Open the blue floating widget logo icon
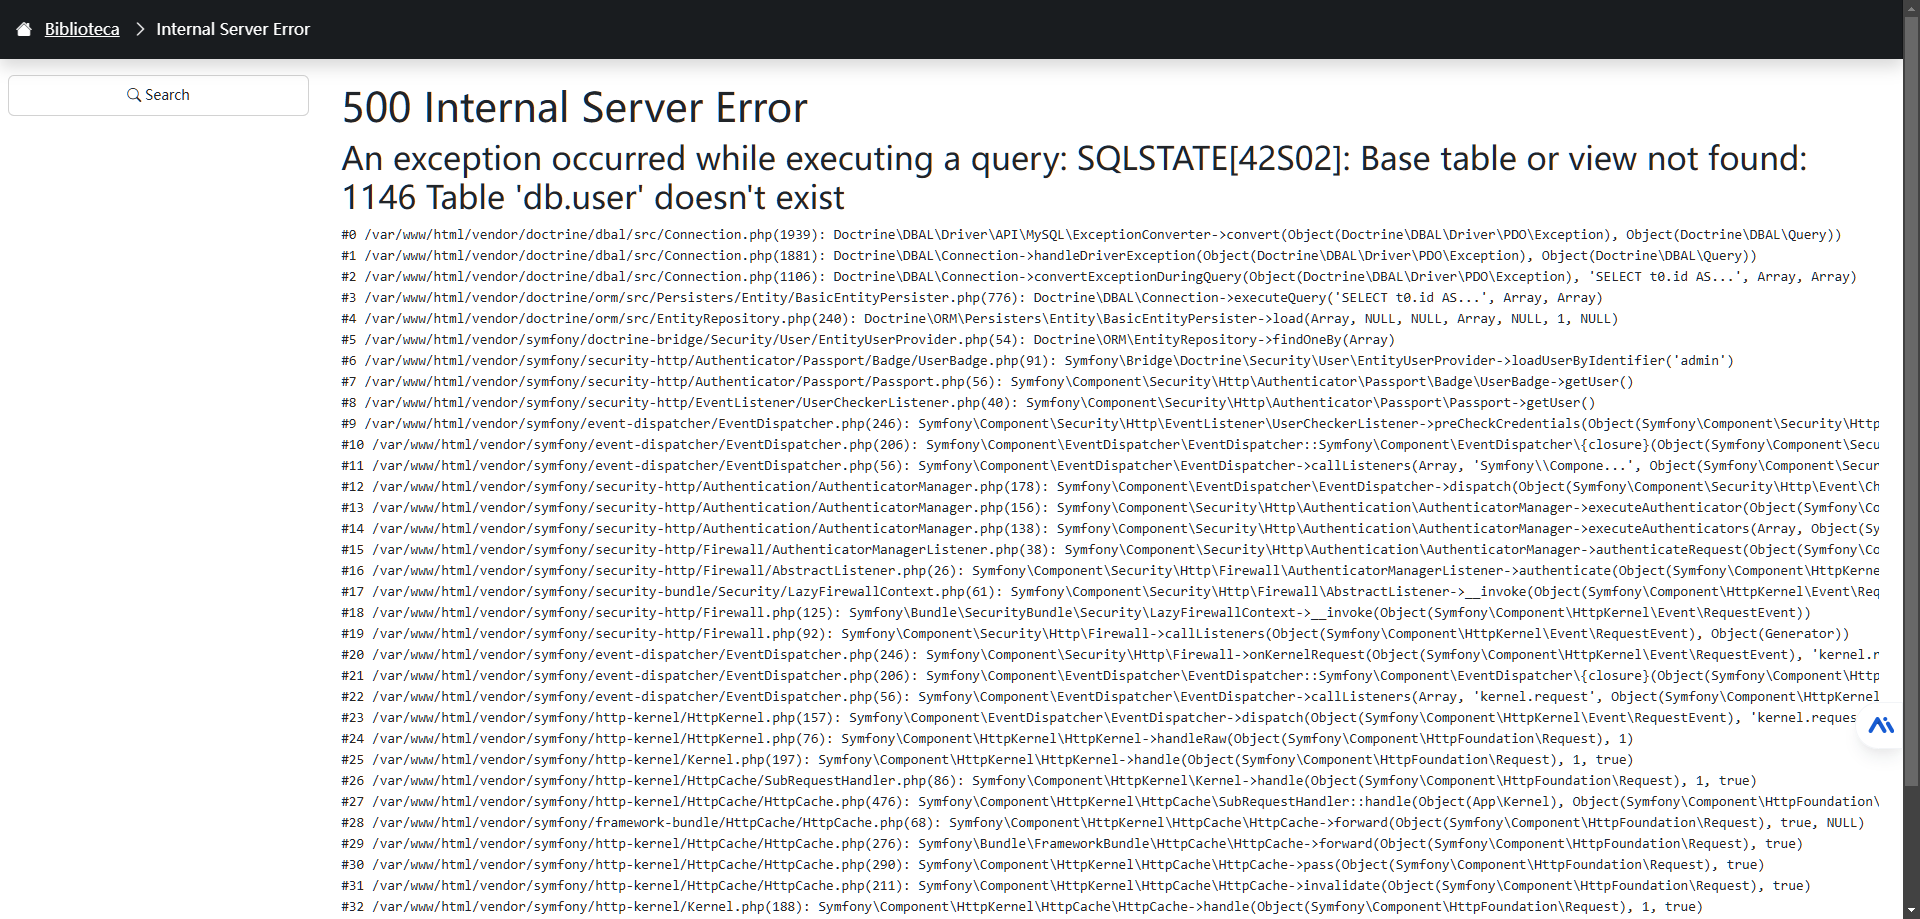The image size is (1920, 919). 1881,725
